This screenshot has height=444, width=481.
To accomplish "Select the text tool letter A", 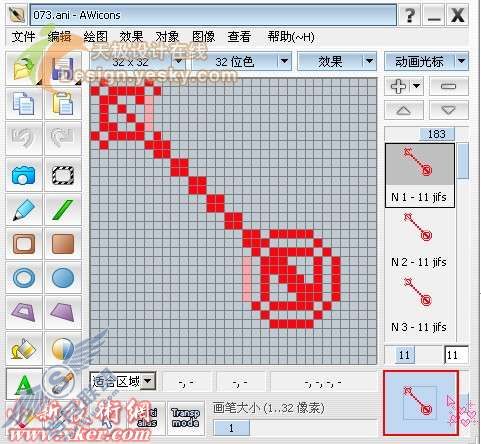I will [x=24, y=384].
